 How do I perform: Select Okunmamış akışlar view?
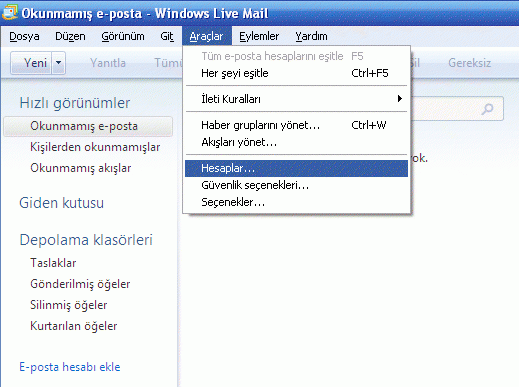point(80,168)
